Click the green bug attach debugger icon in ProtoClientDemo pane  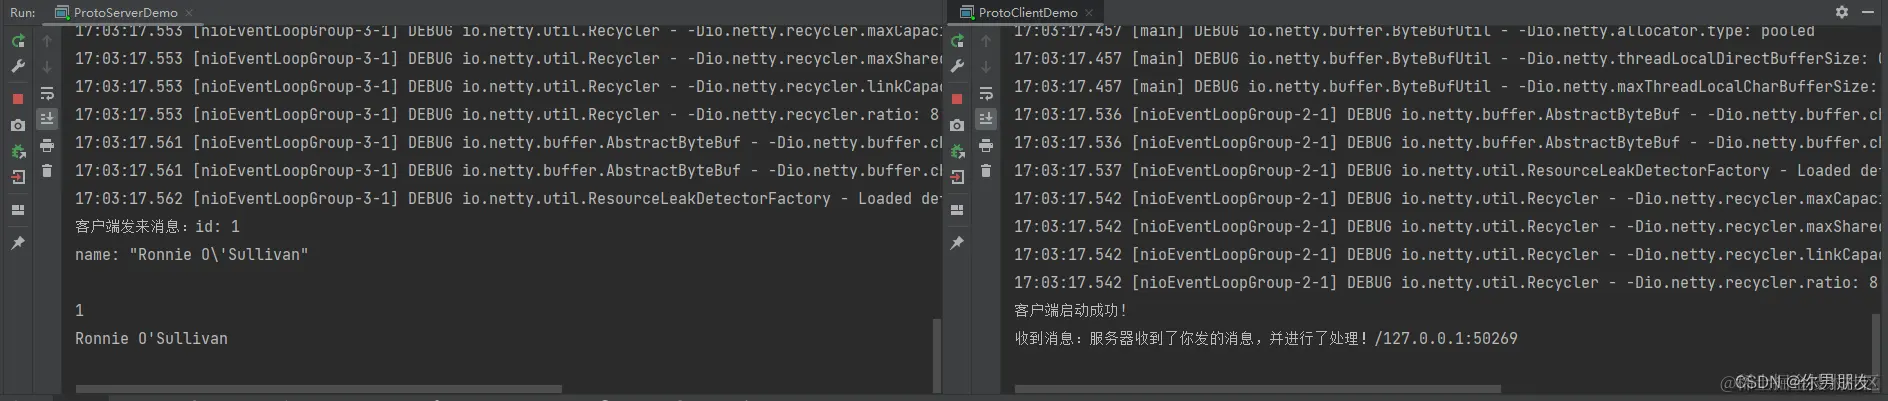957,151
